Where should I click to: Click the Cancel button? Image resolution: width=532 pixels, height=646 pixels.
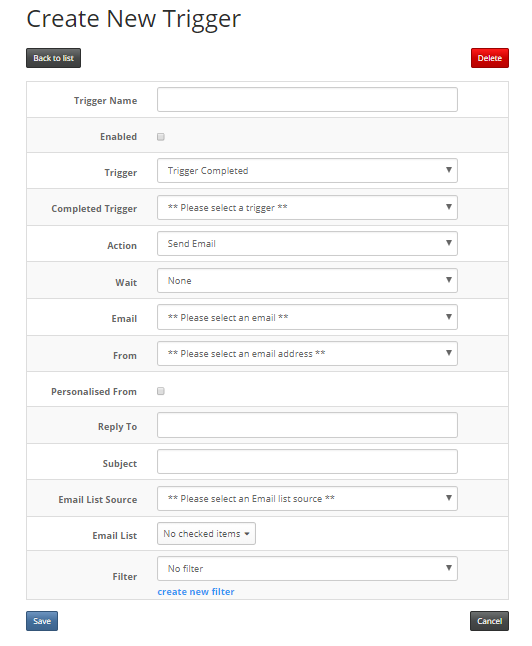coord(490,621)
